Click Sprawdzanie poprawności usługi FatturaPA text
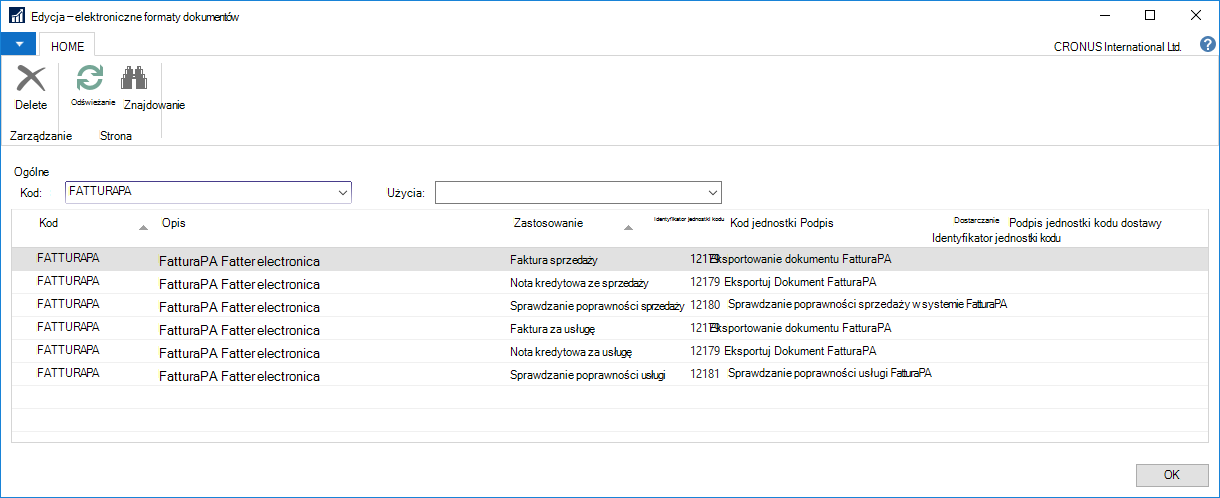Screen dimensions: 1220x498 (x=830, y=373)
